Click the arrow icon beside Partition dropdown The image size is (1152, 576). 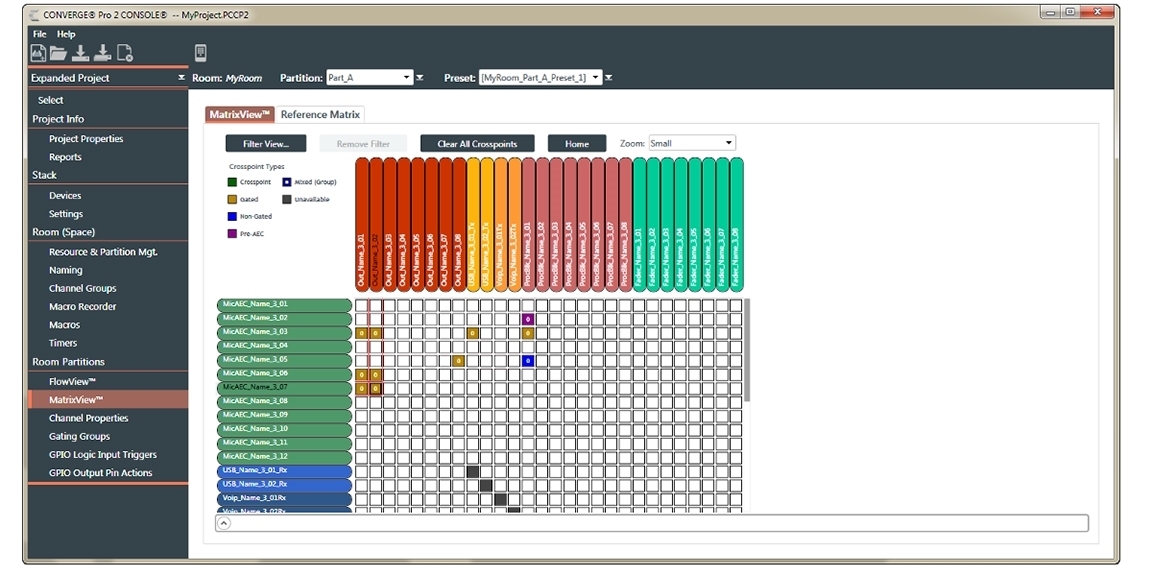tap(420, 78)
